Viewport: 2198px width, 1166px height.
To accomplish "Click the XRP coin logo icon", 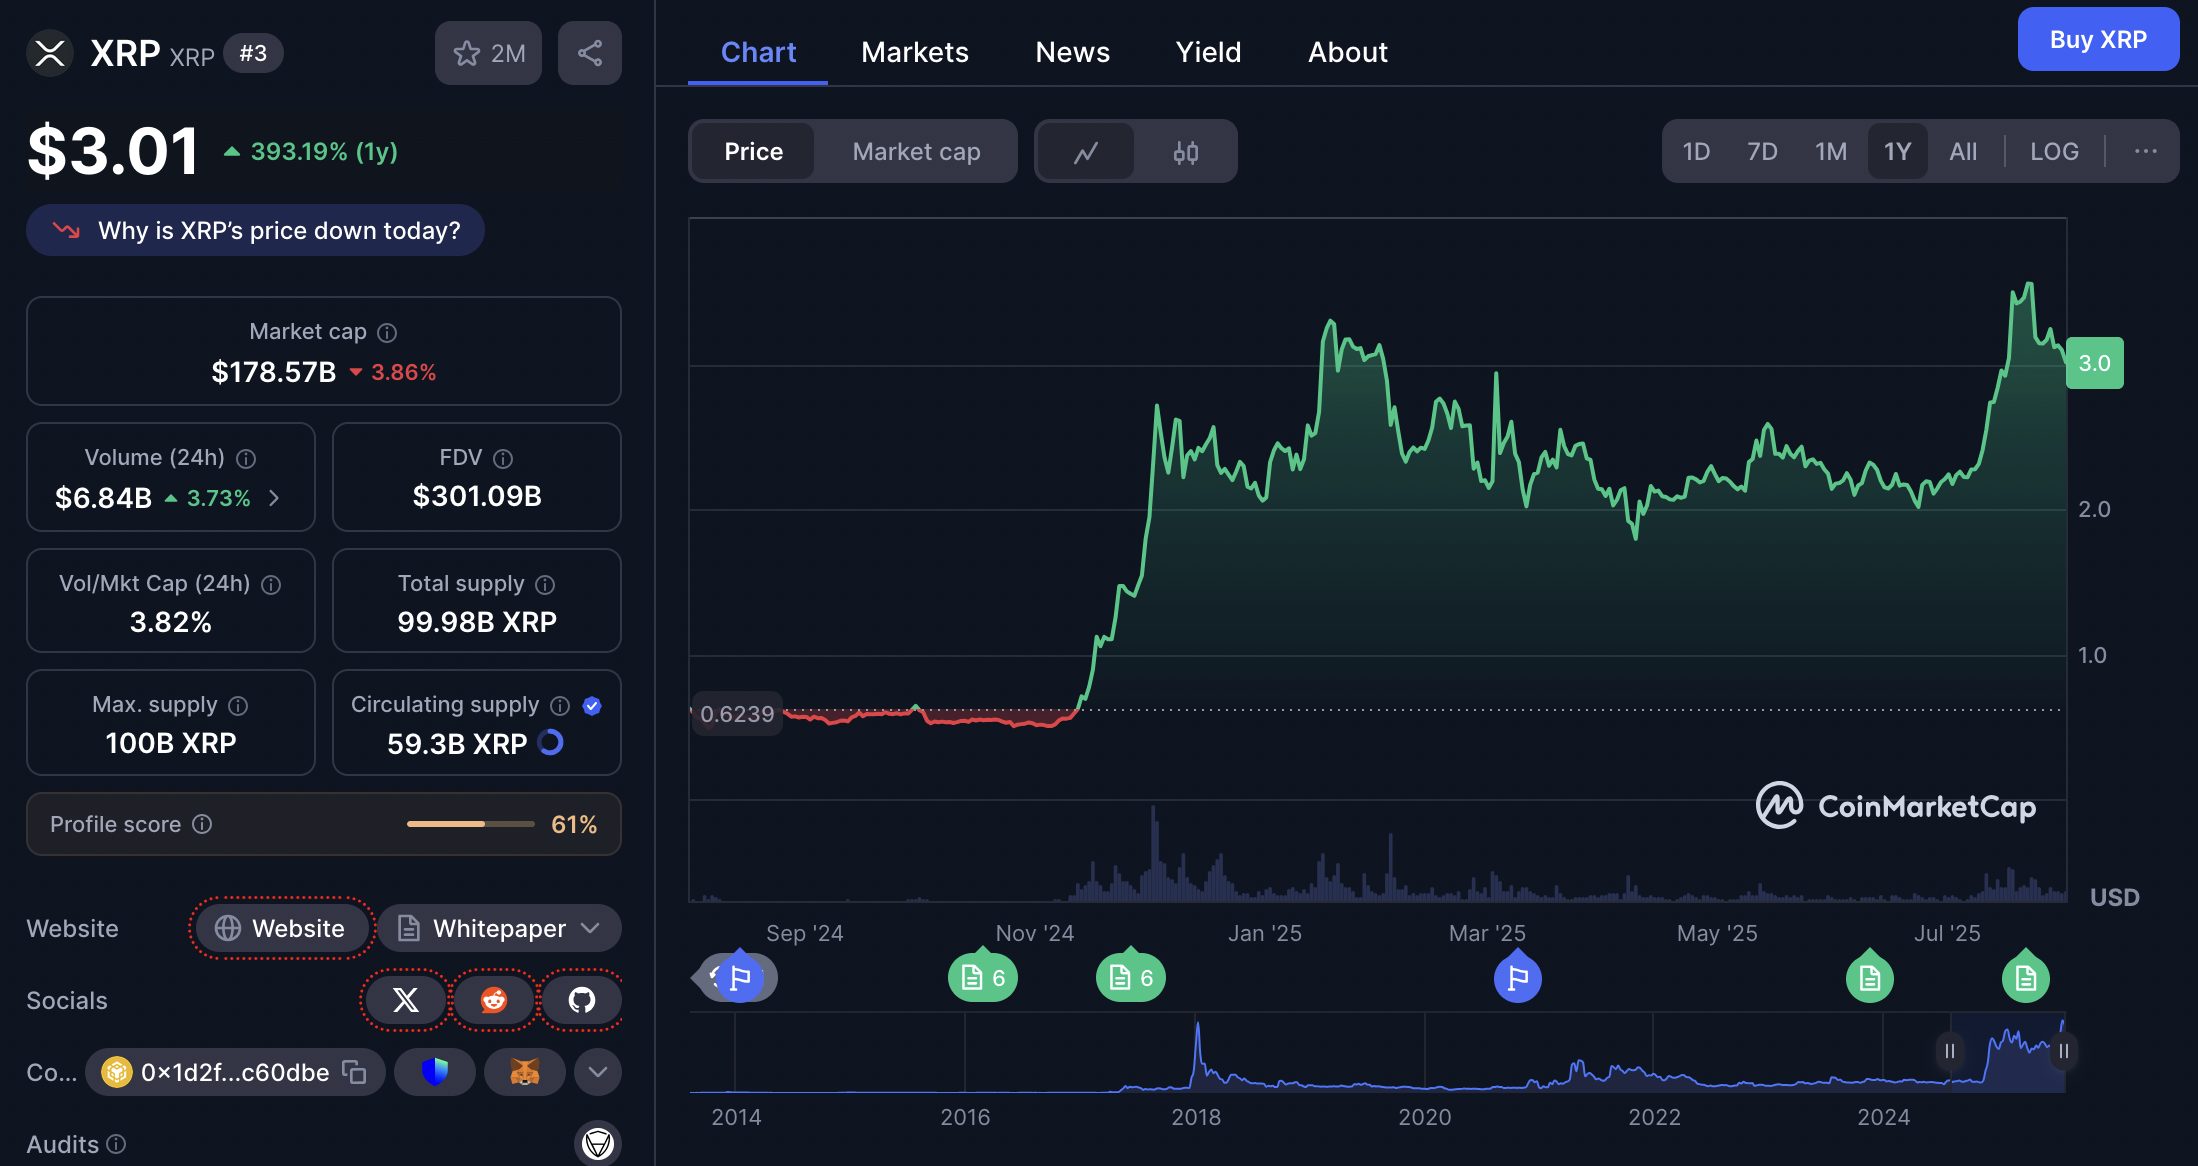I will (x=50, y=53).
